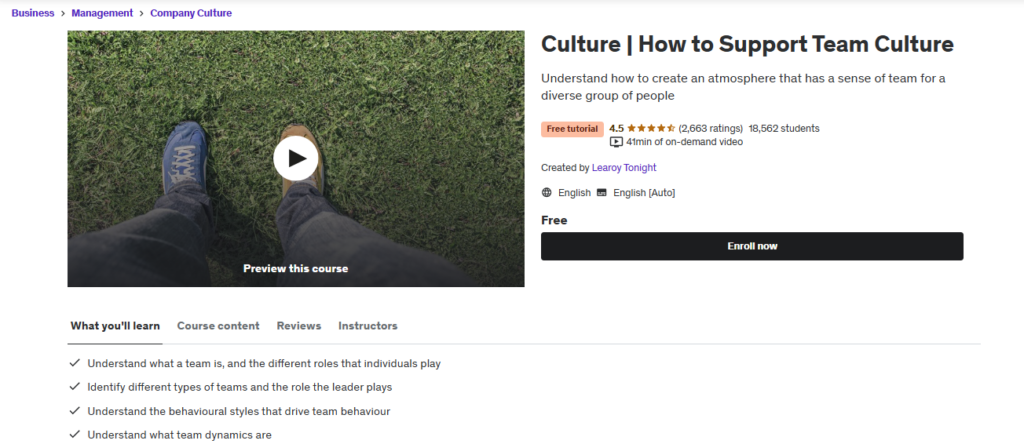Click checkmark beside 'Understand what team dynamics are'
This screenshot has height=444, width=1024.
[75, 434]
